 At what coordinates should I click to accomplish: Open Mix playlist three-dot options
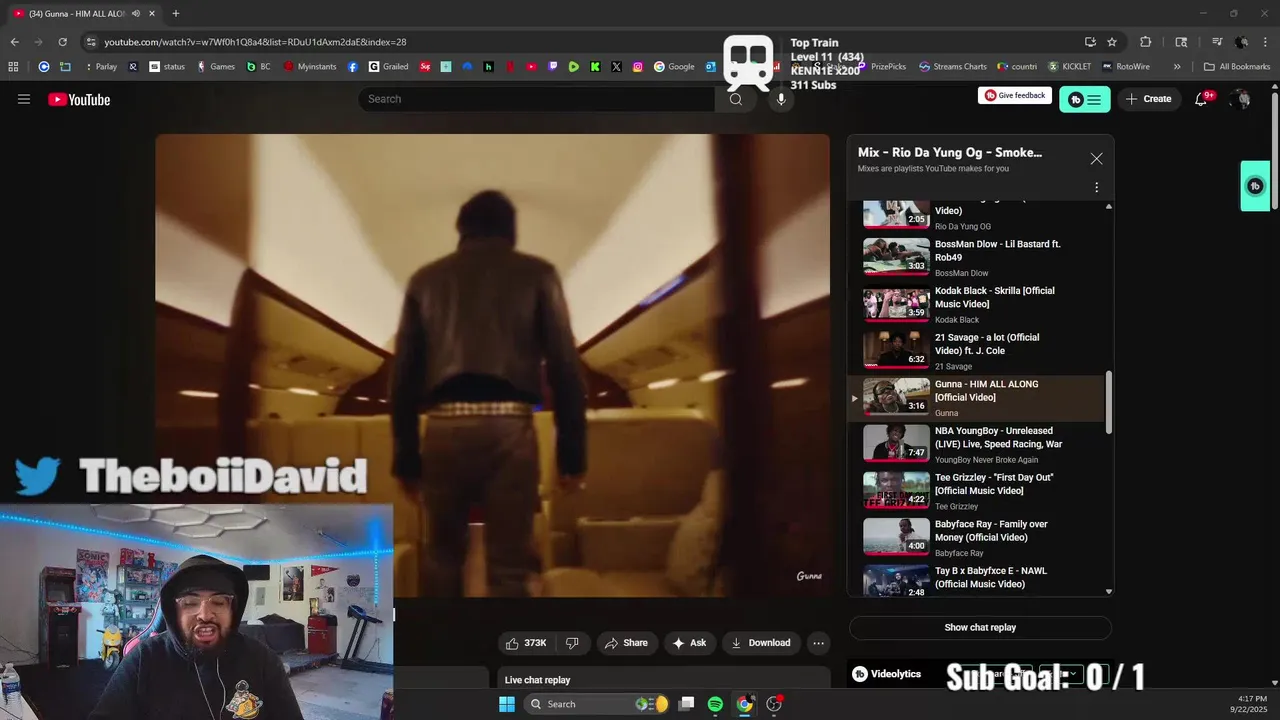click(x=1096, y=187)
